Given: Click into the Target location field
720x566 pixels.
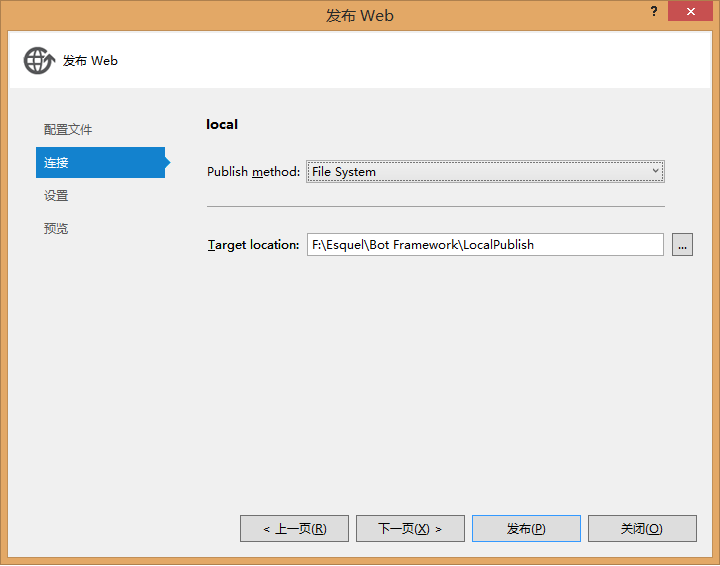Looking at the screenshot, I should (x=485, y=245).
